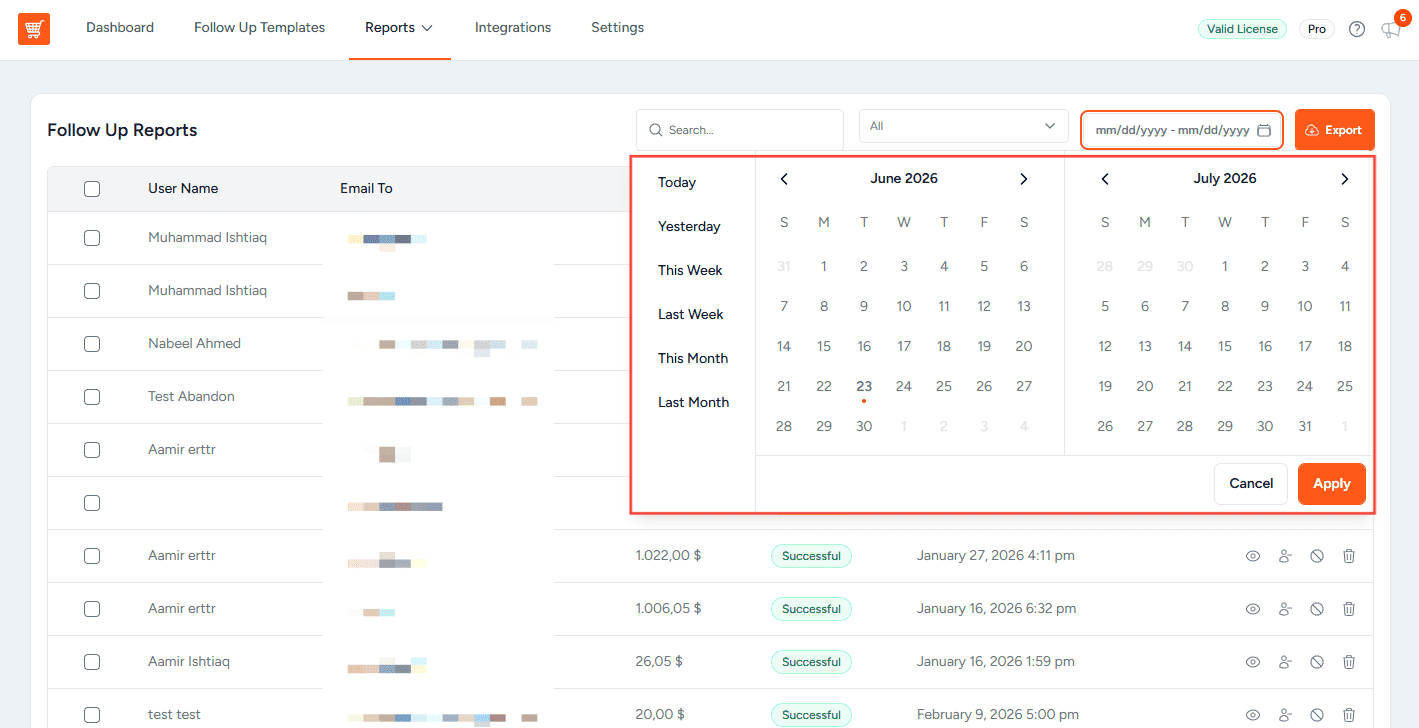Check the Aamir Ishtiaq row checkbox
The height and width of the screenshot is (728, 1419).
pyautogui.click(x=92, y=662)
